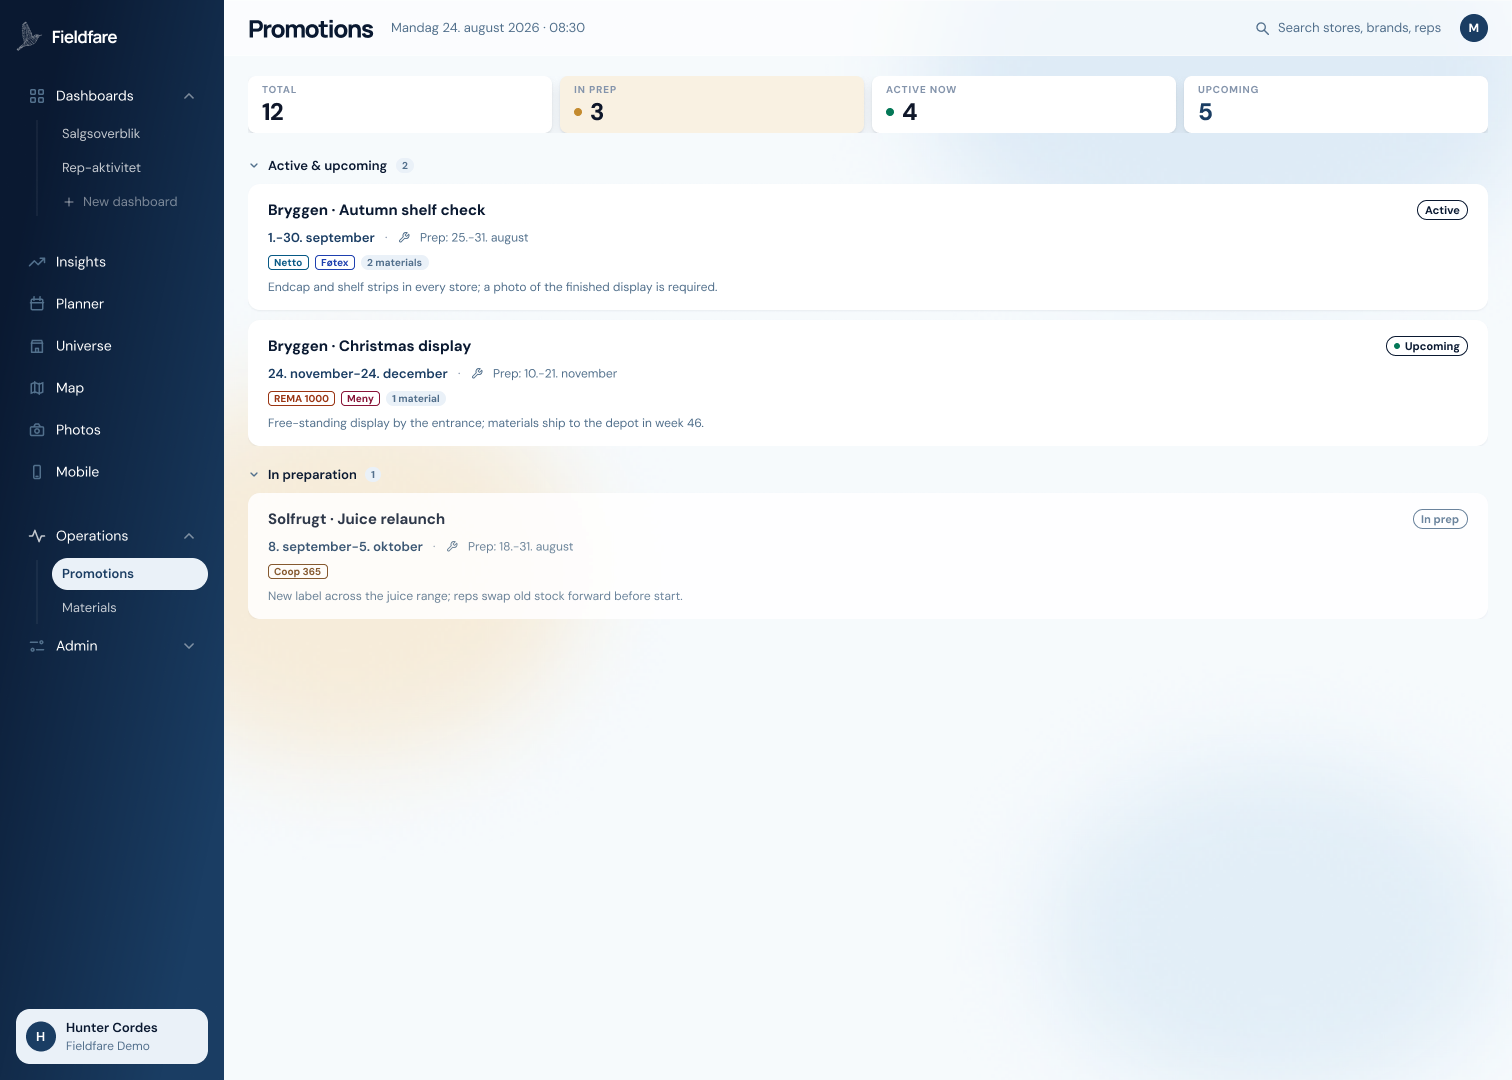Filter by the Active Now stat card
The height and width of the screenshot is (1080, 1512).
click(1024, 104)
